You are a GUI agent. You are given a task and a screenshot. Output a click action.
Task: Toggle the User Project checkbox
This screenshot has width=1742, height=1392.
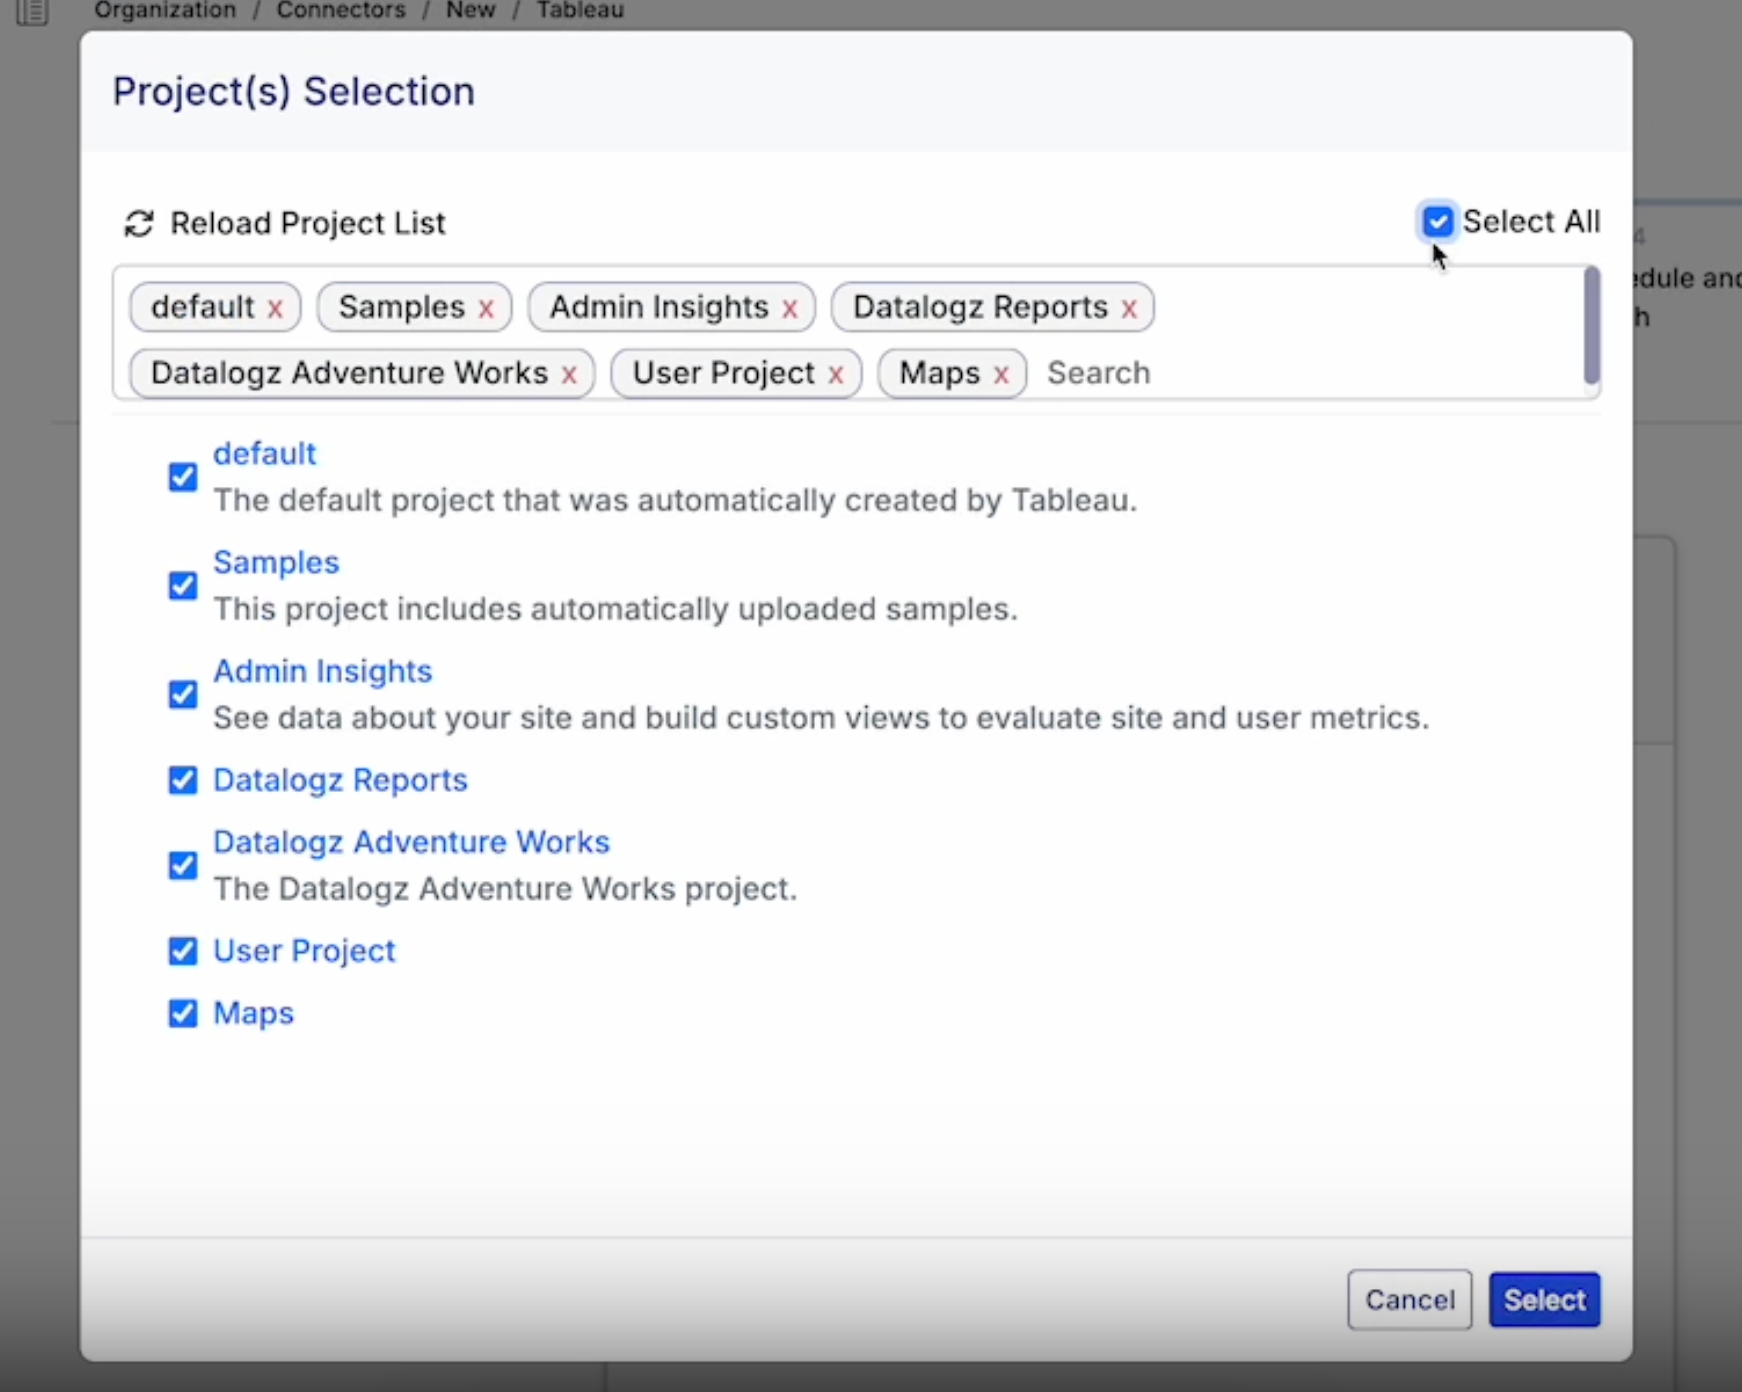pyautogui.click(x=183, y=951)
